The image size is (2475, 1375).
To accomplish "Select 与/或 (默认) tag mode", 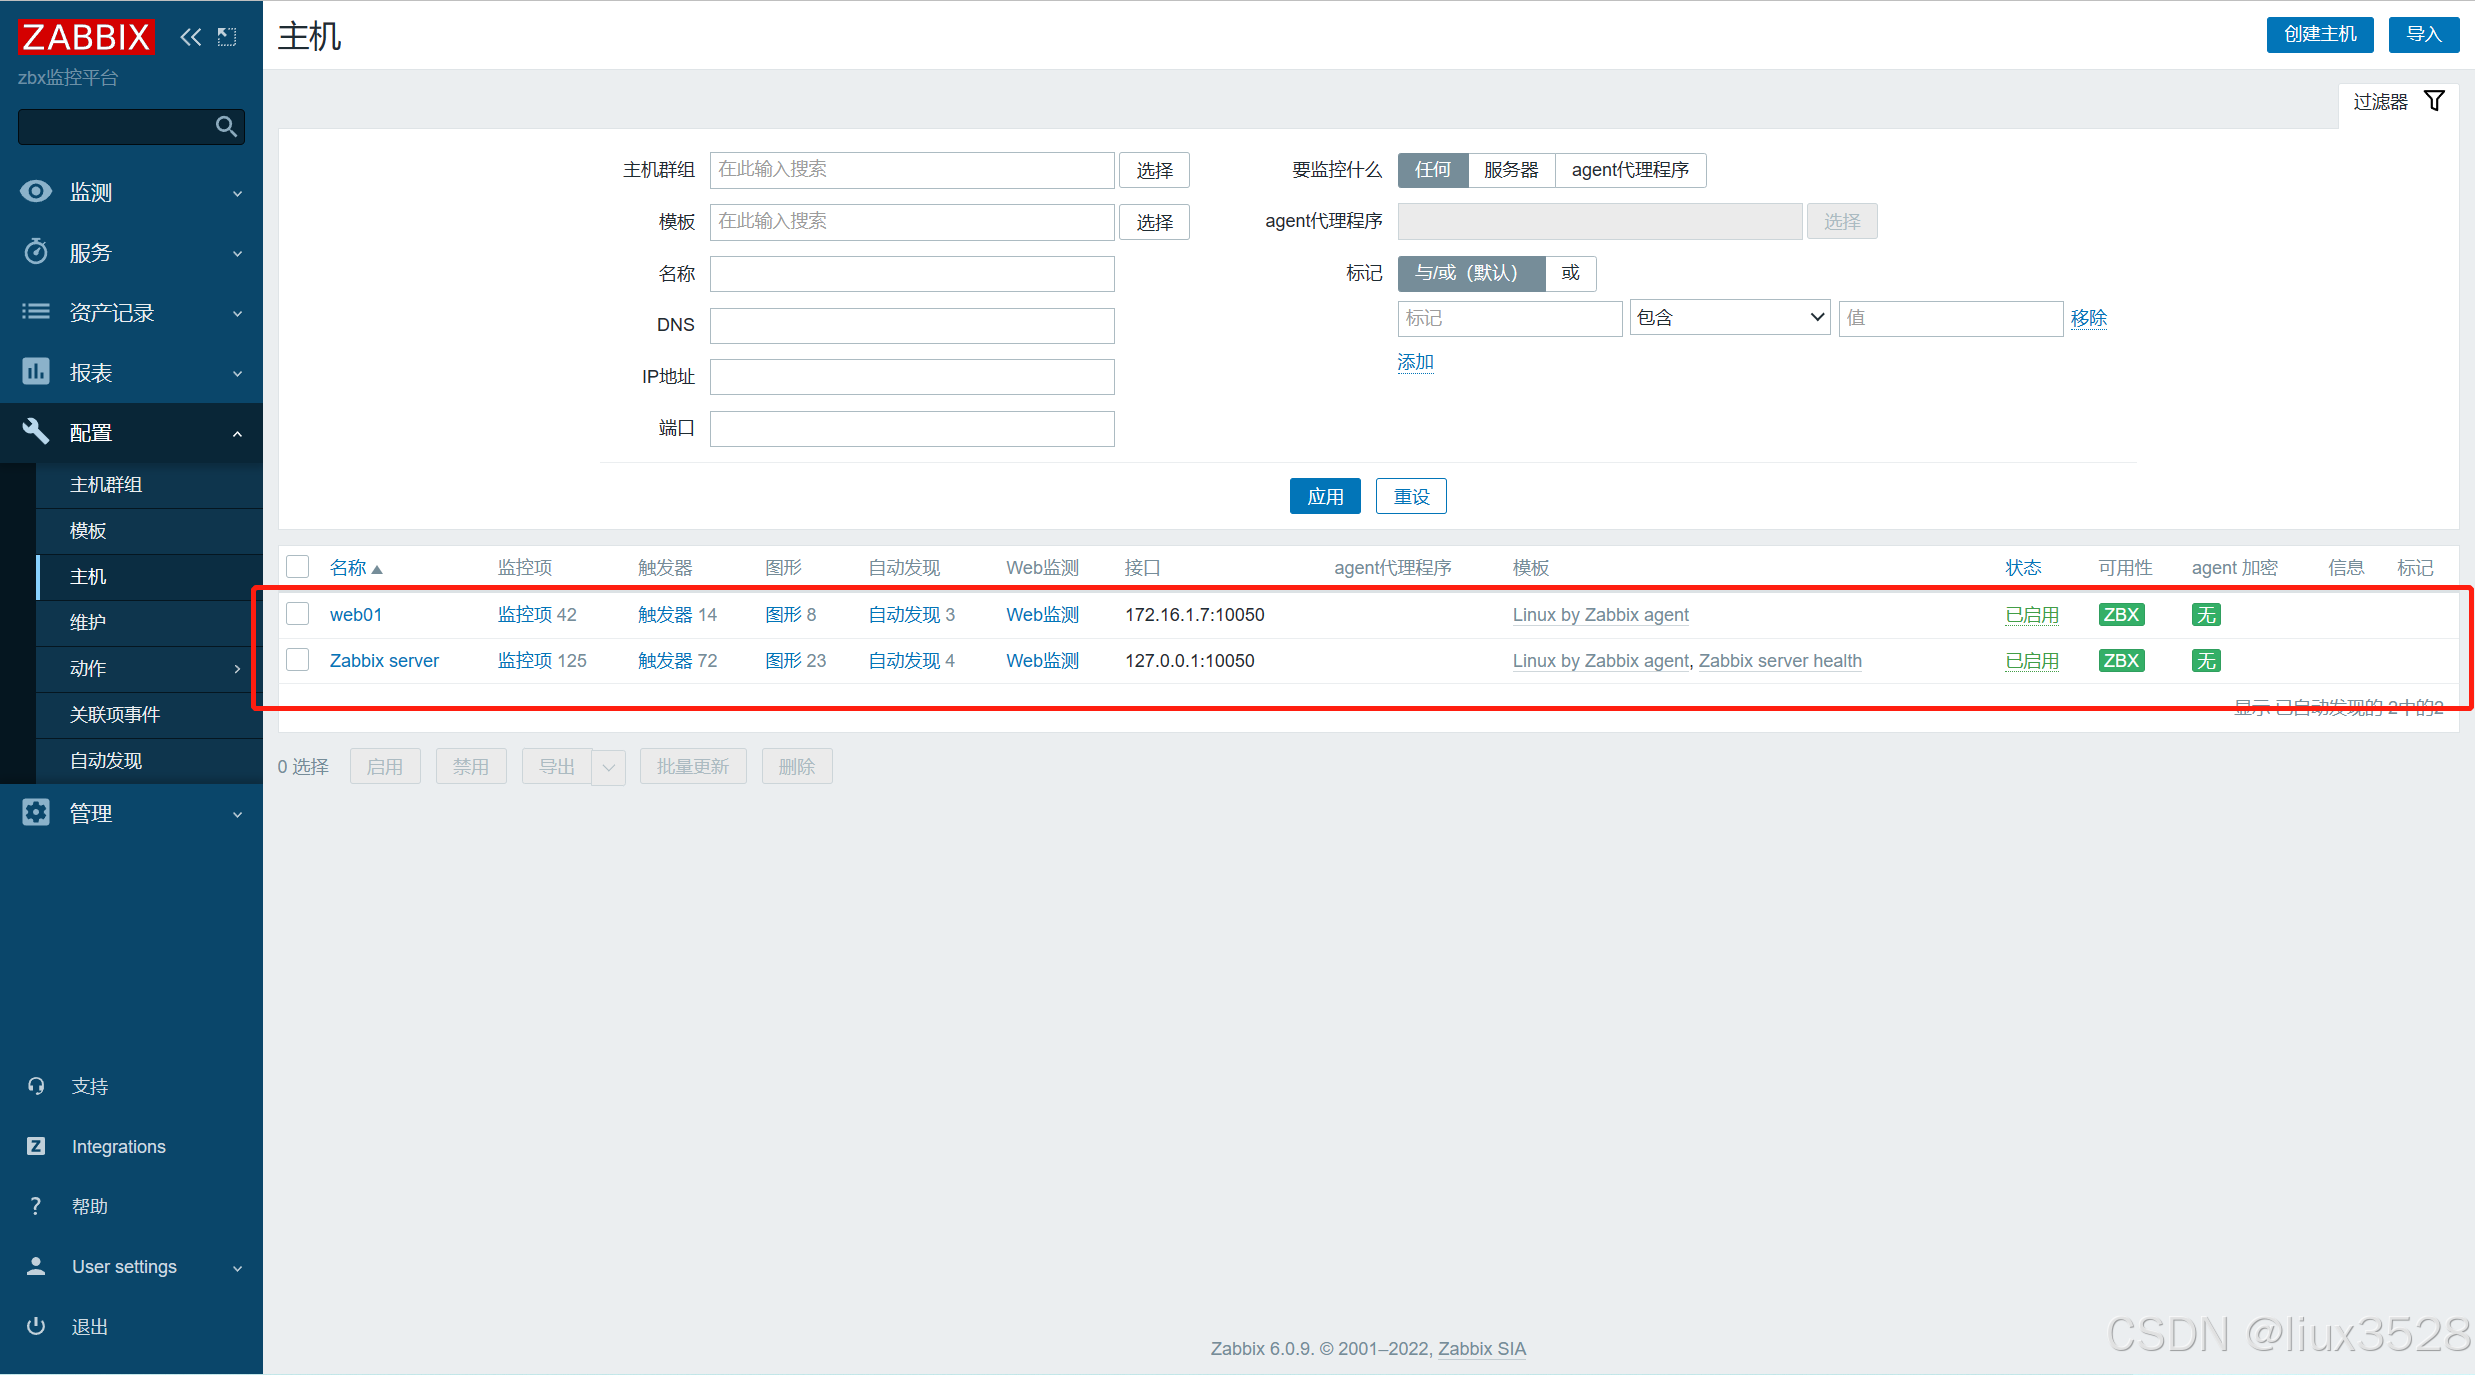I will coord(1471,273).
